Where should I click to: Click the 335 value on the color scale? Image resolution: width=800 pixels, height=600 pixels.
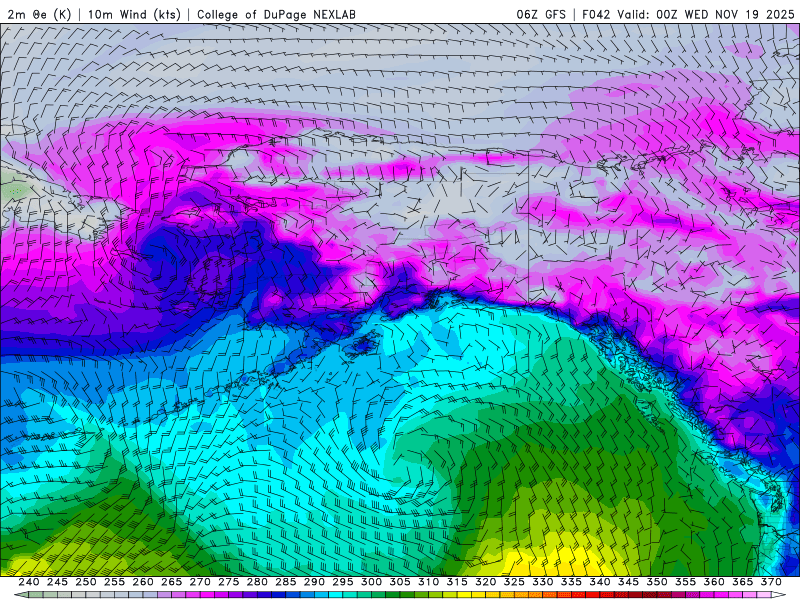click(571, 582)
